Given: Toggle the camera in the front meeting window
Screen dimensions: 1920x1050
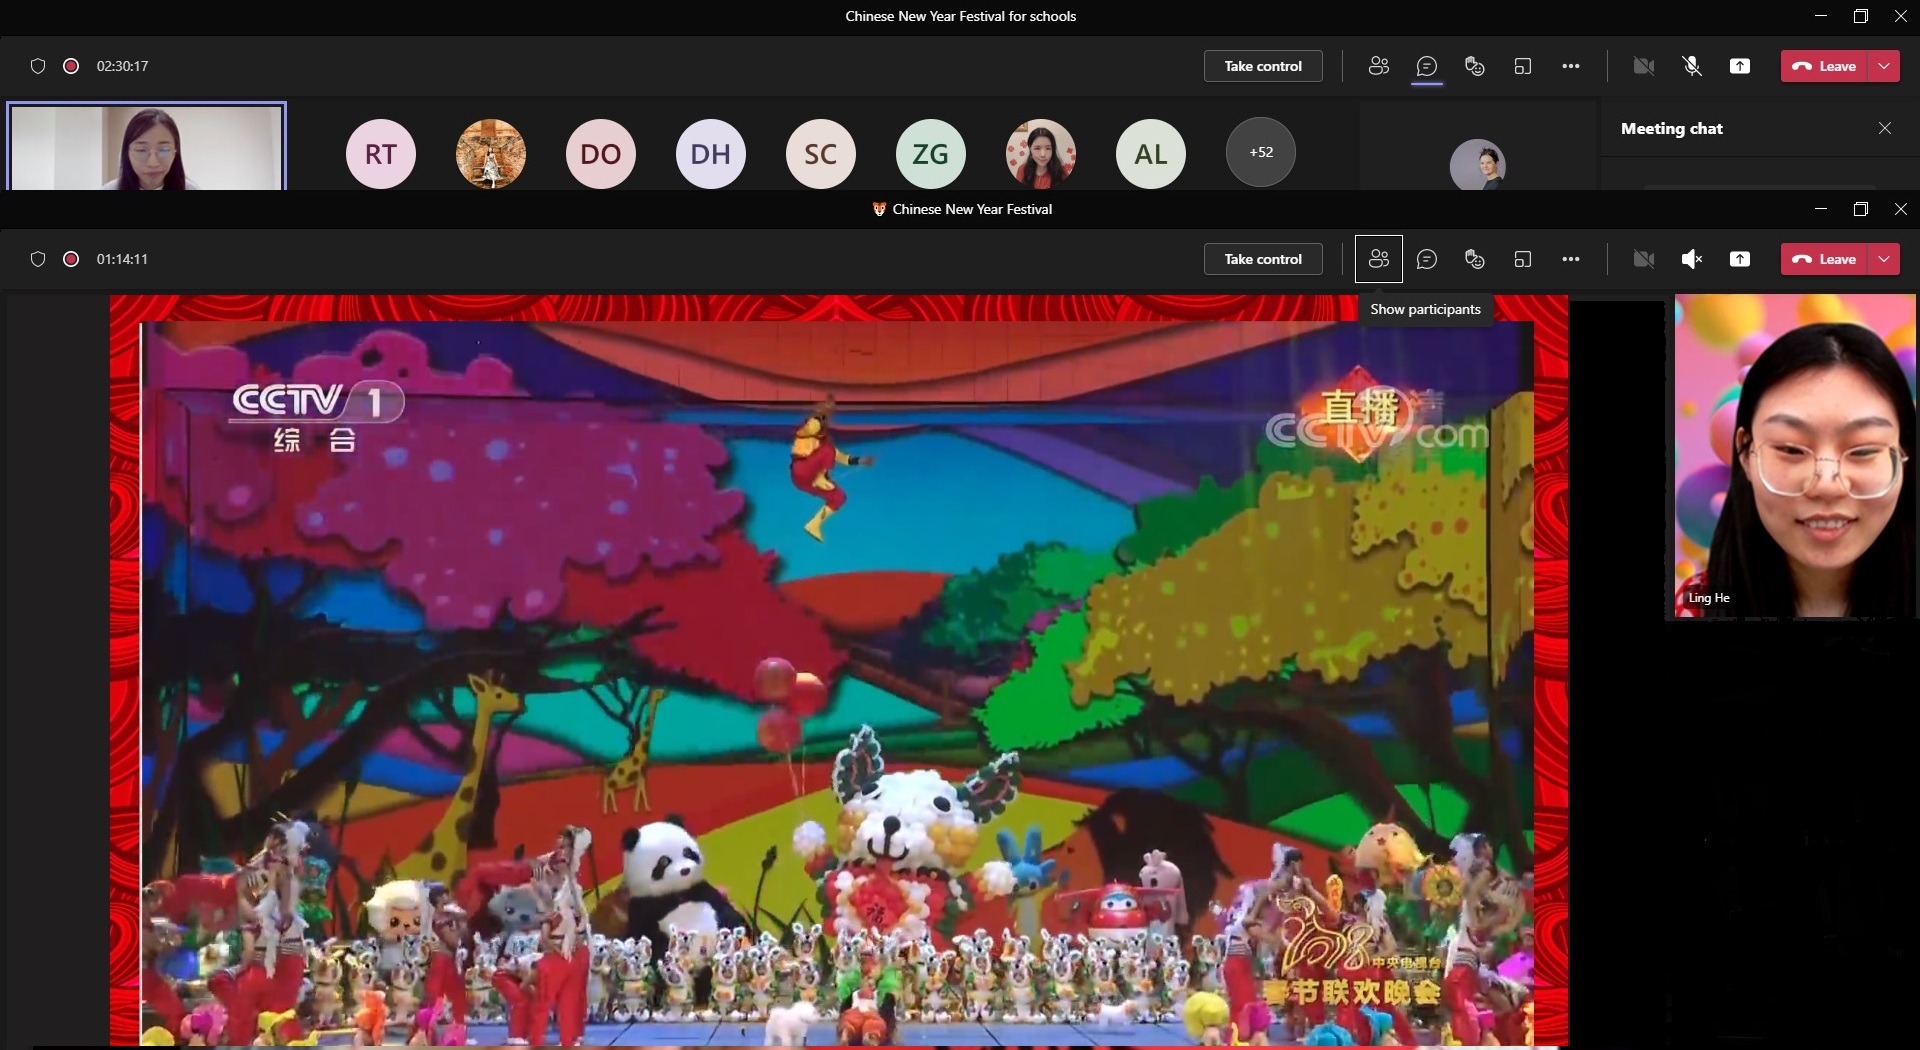Looking at the screenshot, I should [1643, 259].
